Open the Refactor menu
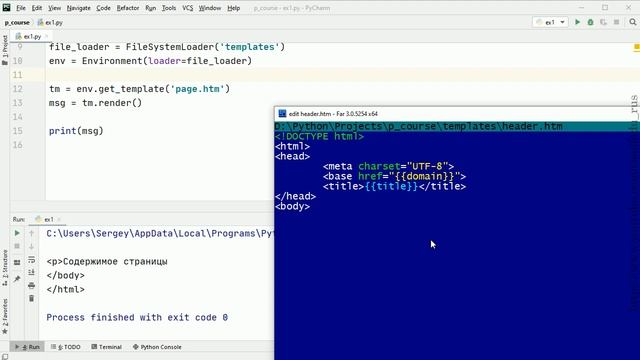The height and width of the screenshot is (360, 640). pos(128,8)
